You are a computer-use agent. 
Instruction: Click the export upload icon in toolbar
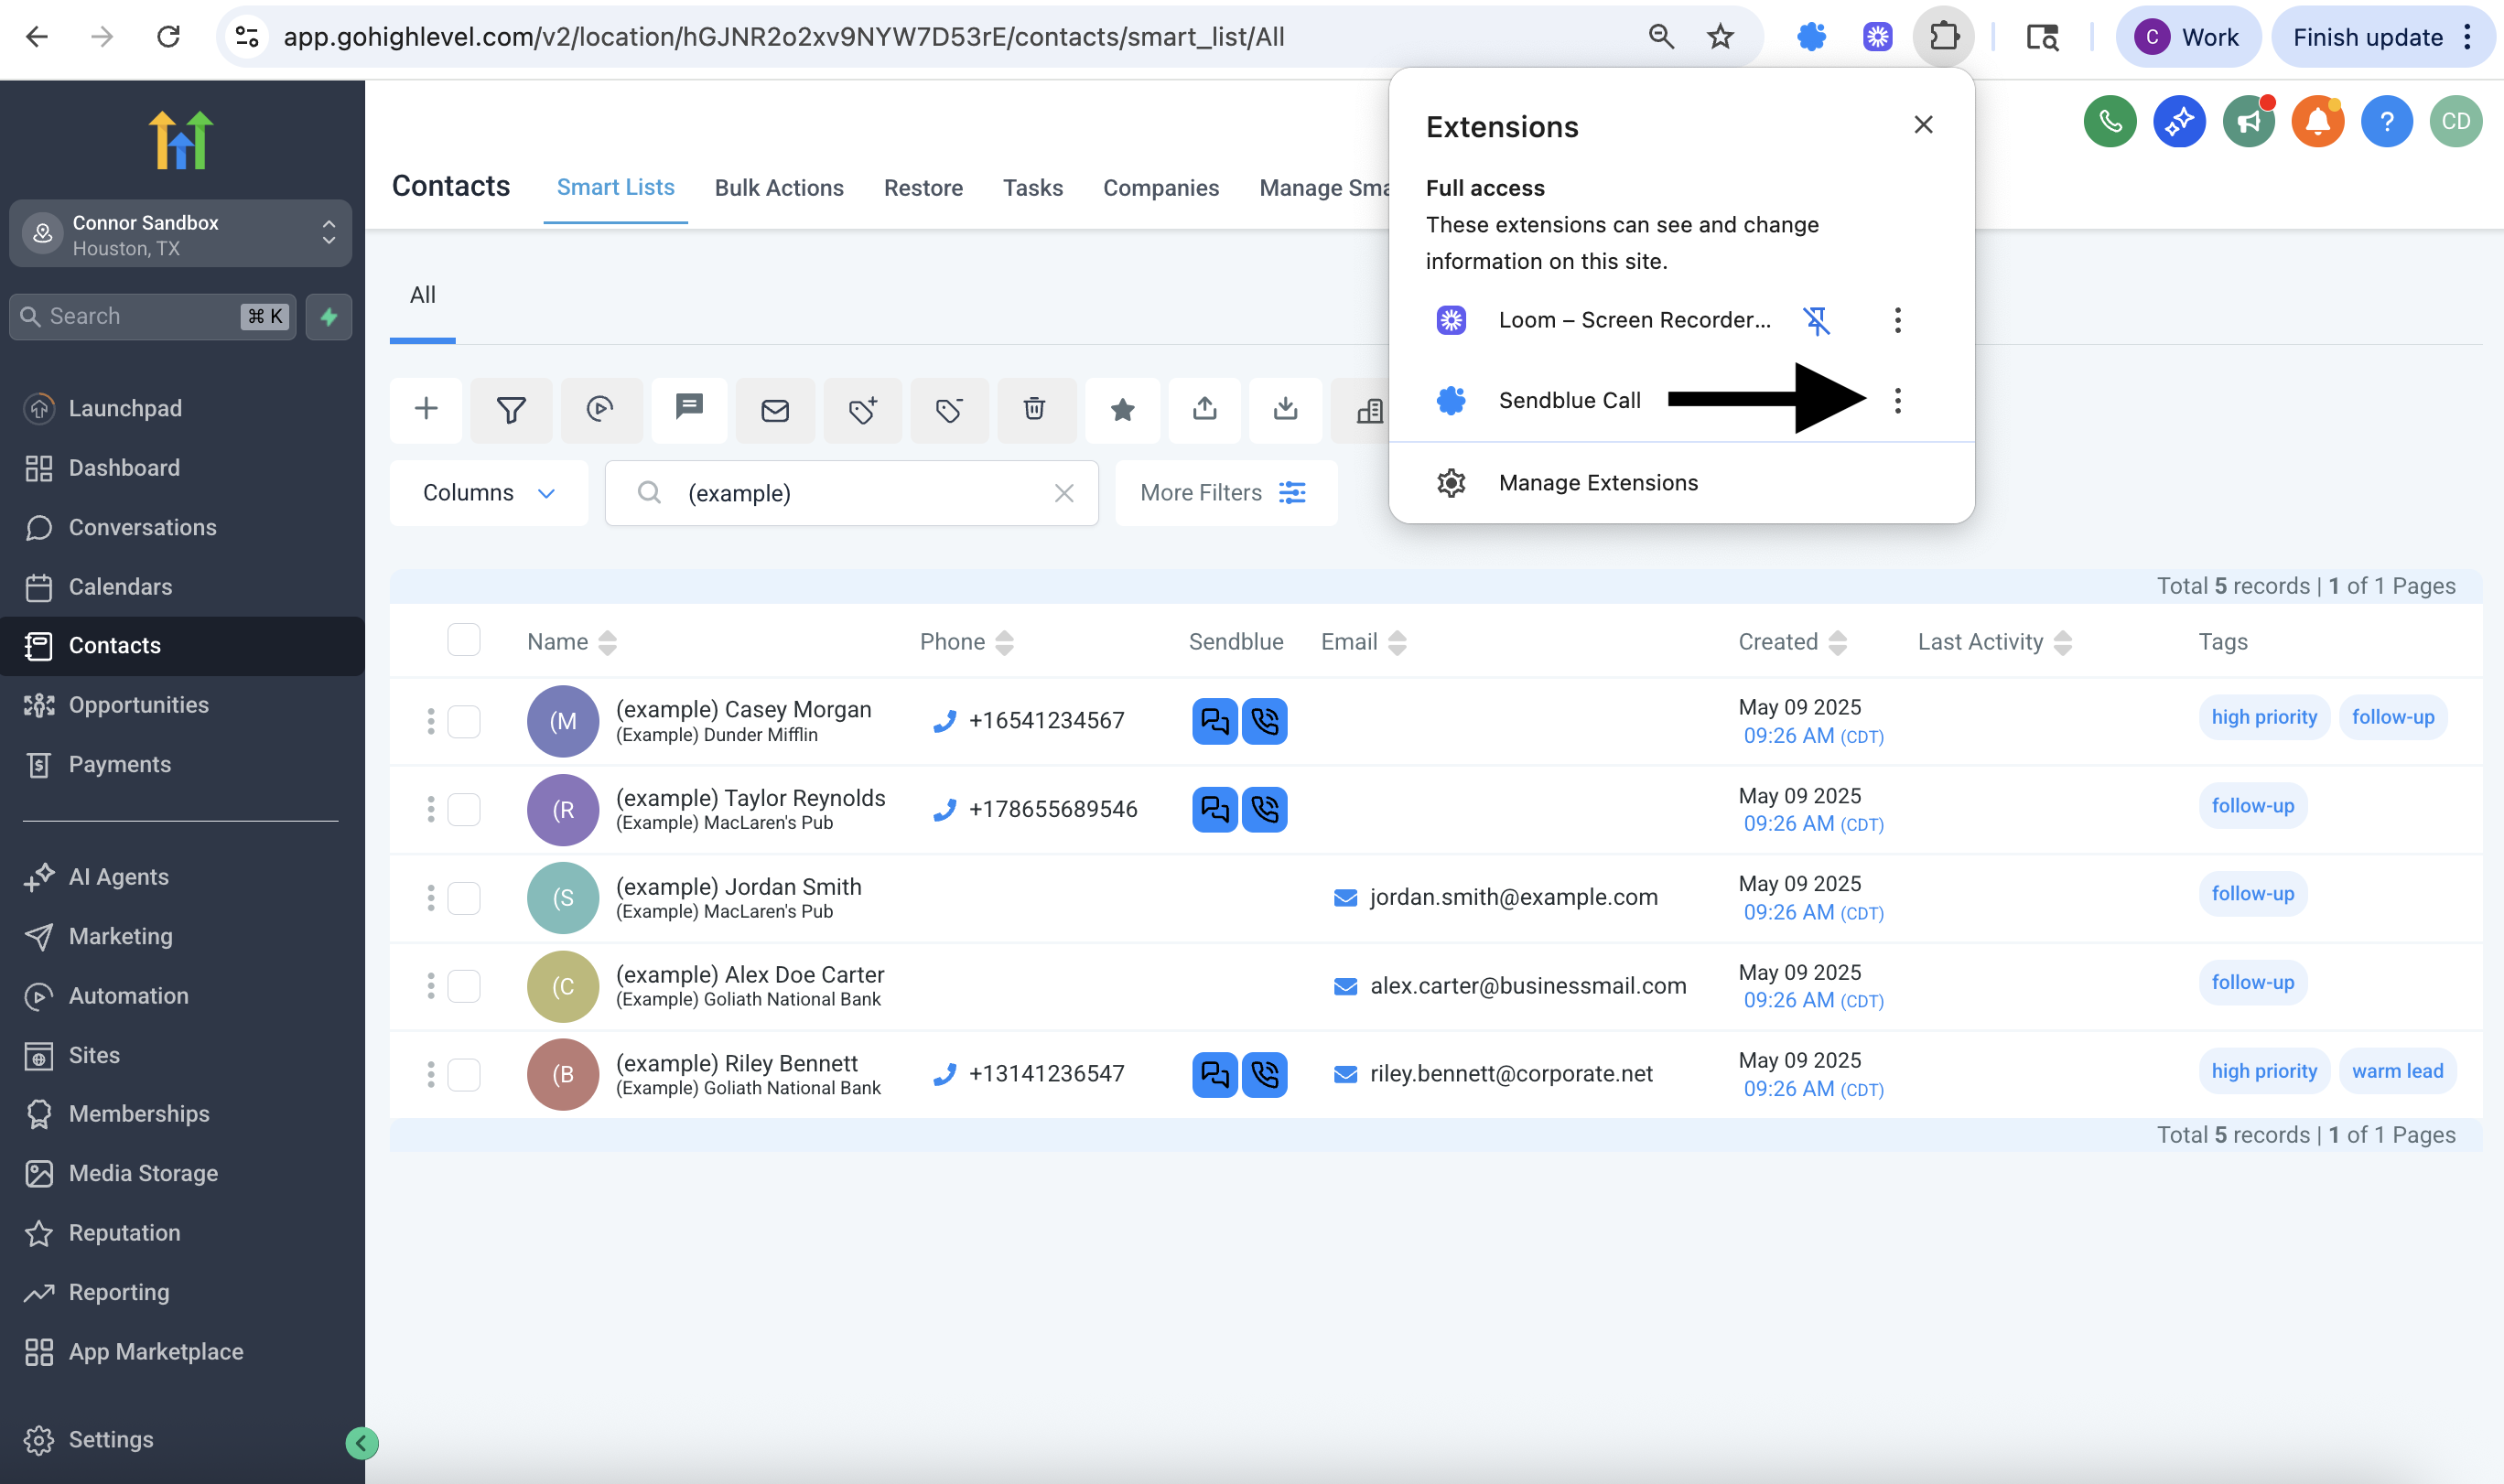1205,409
